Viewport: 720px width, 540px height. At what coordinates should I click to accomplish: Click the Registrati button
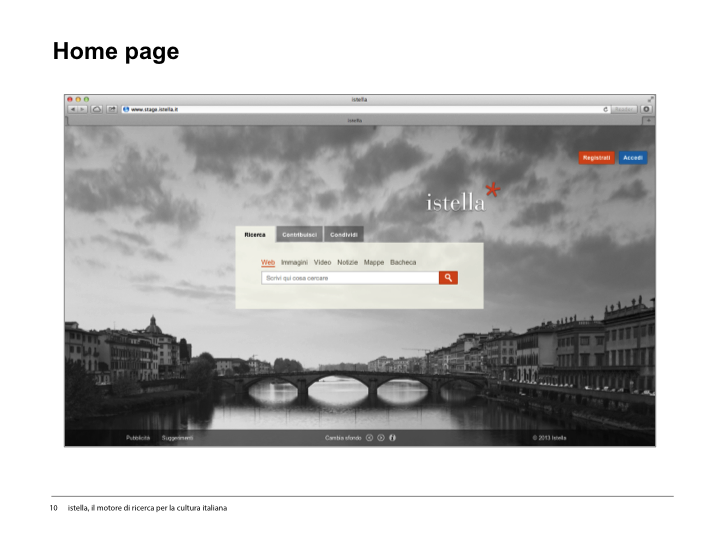point(596,158)
